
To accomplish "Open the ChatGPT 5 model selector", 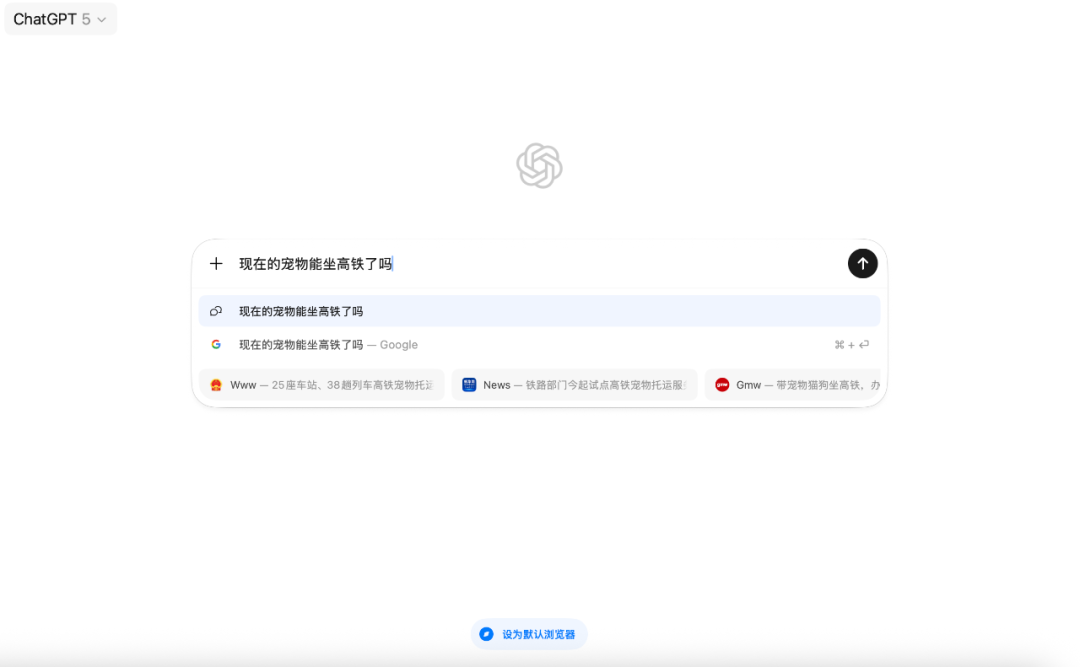I will (x=60, y=19).
